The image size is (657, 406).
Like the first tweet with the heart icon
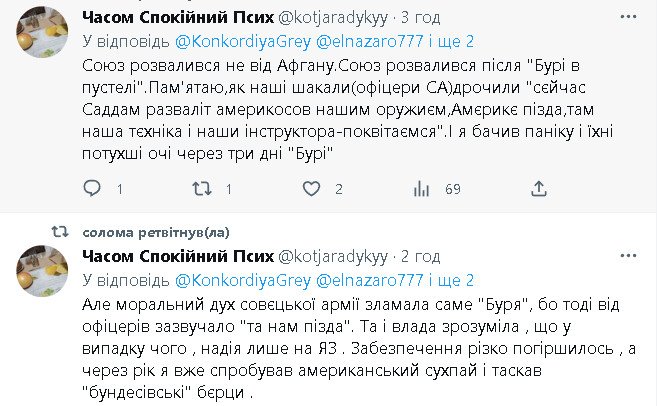click(x=310, y=188)
